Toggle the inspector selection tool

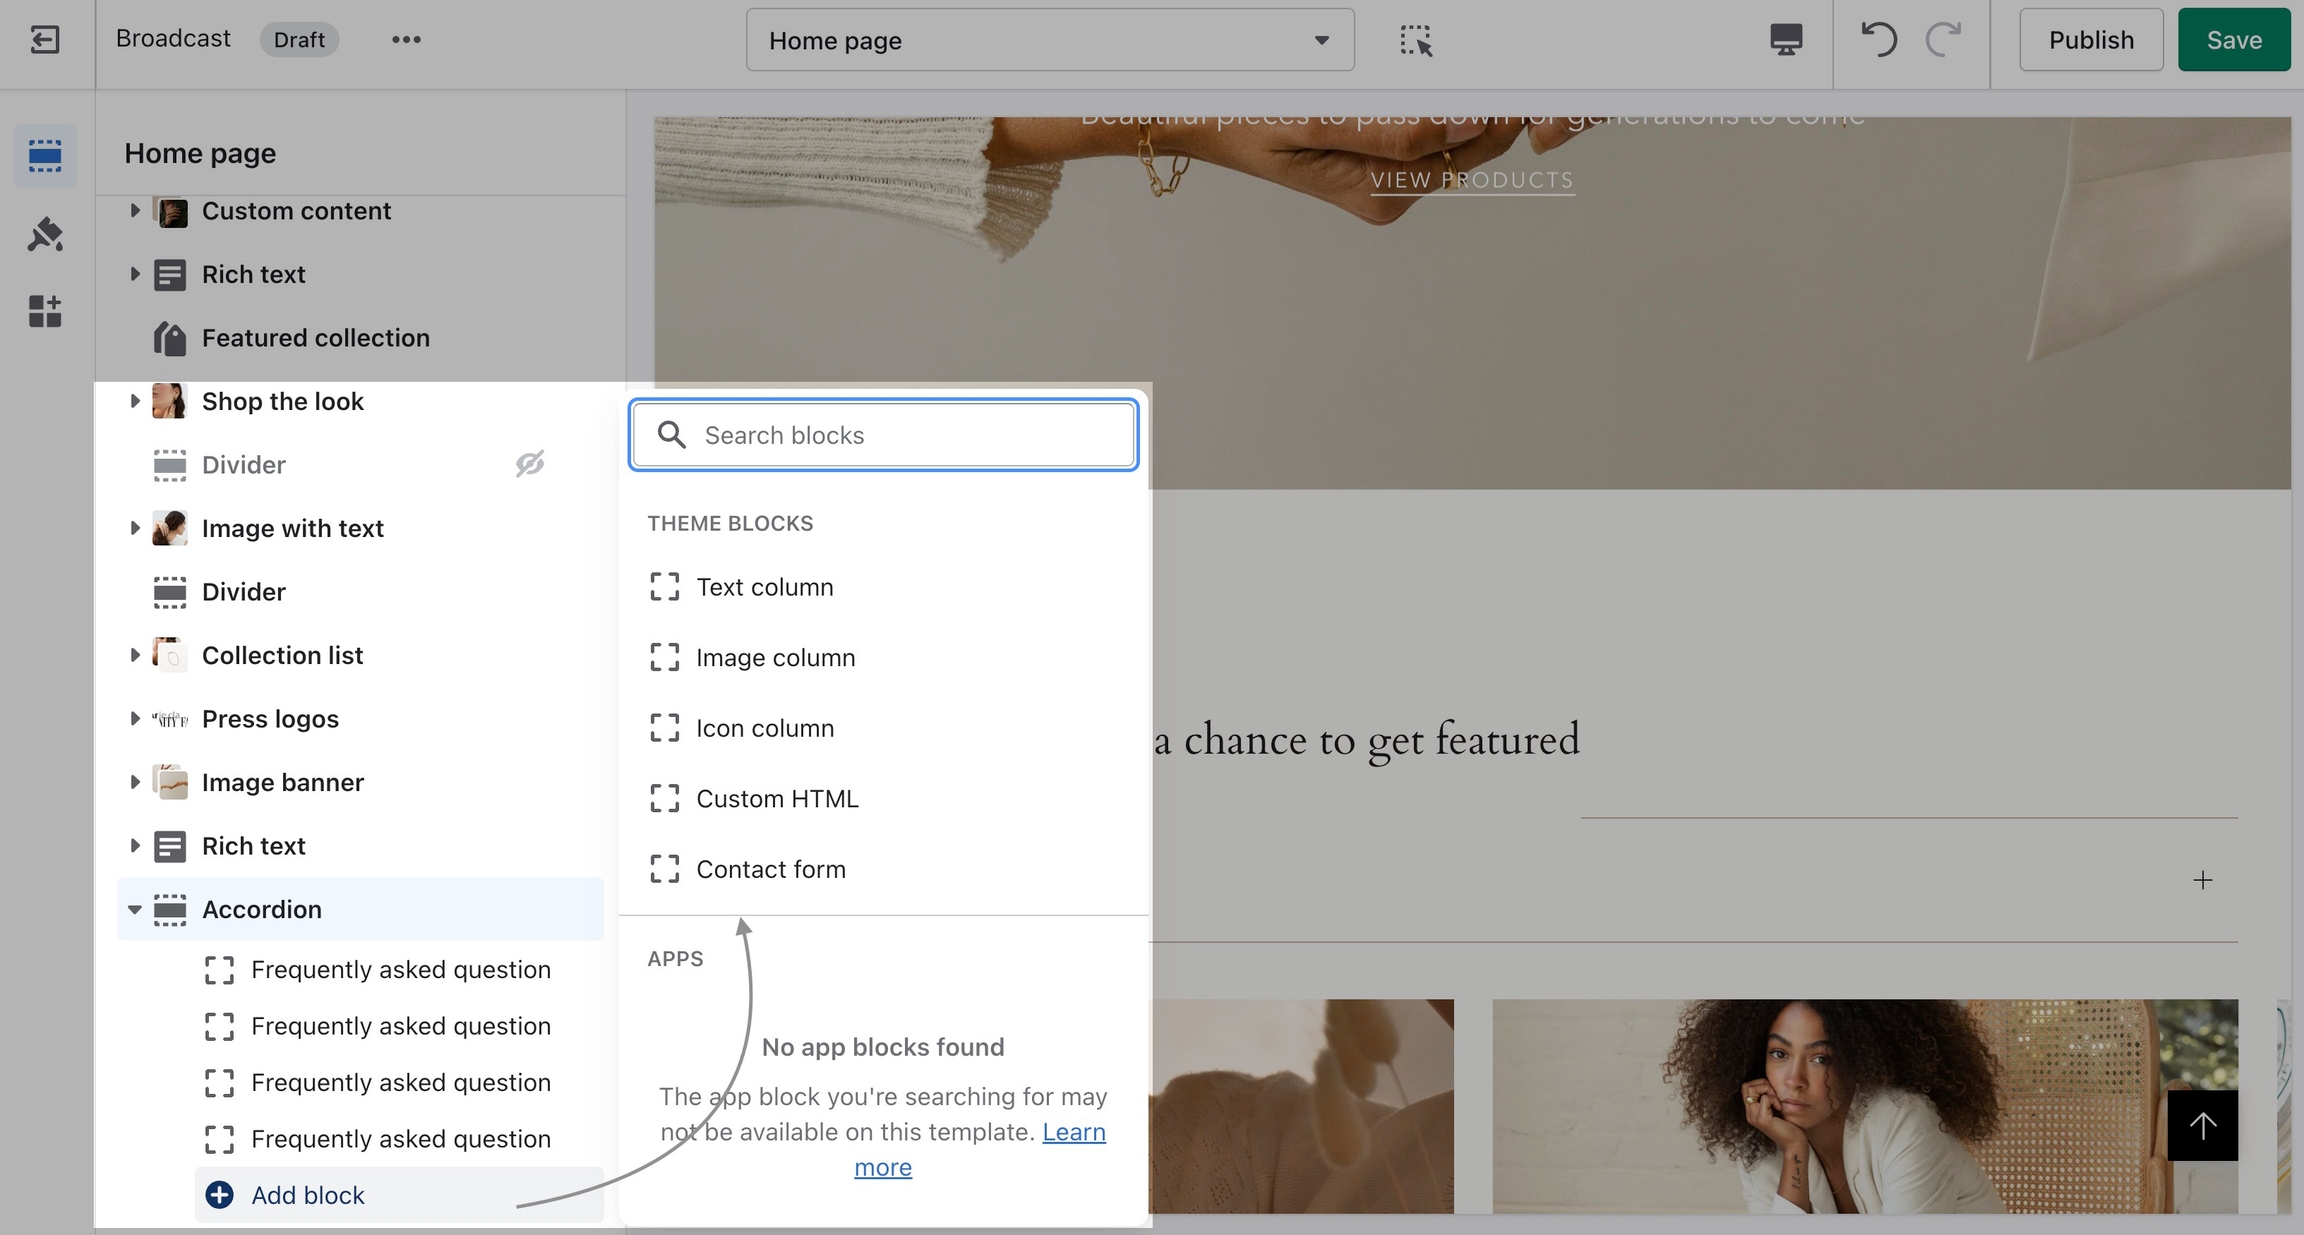pyautogui.click(x=1415, y=40)
